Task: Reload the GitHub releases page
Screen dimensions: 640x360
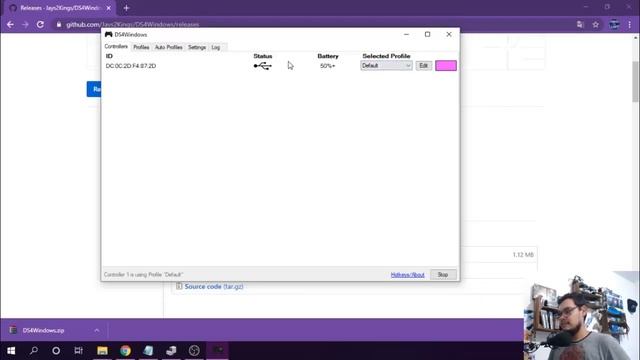Action: click(40, 24)
